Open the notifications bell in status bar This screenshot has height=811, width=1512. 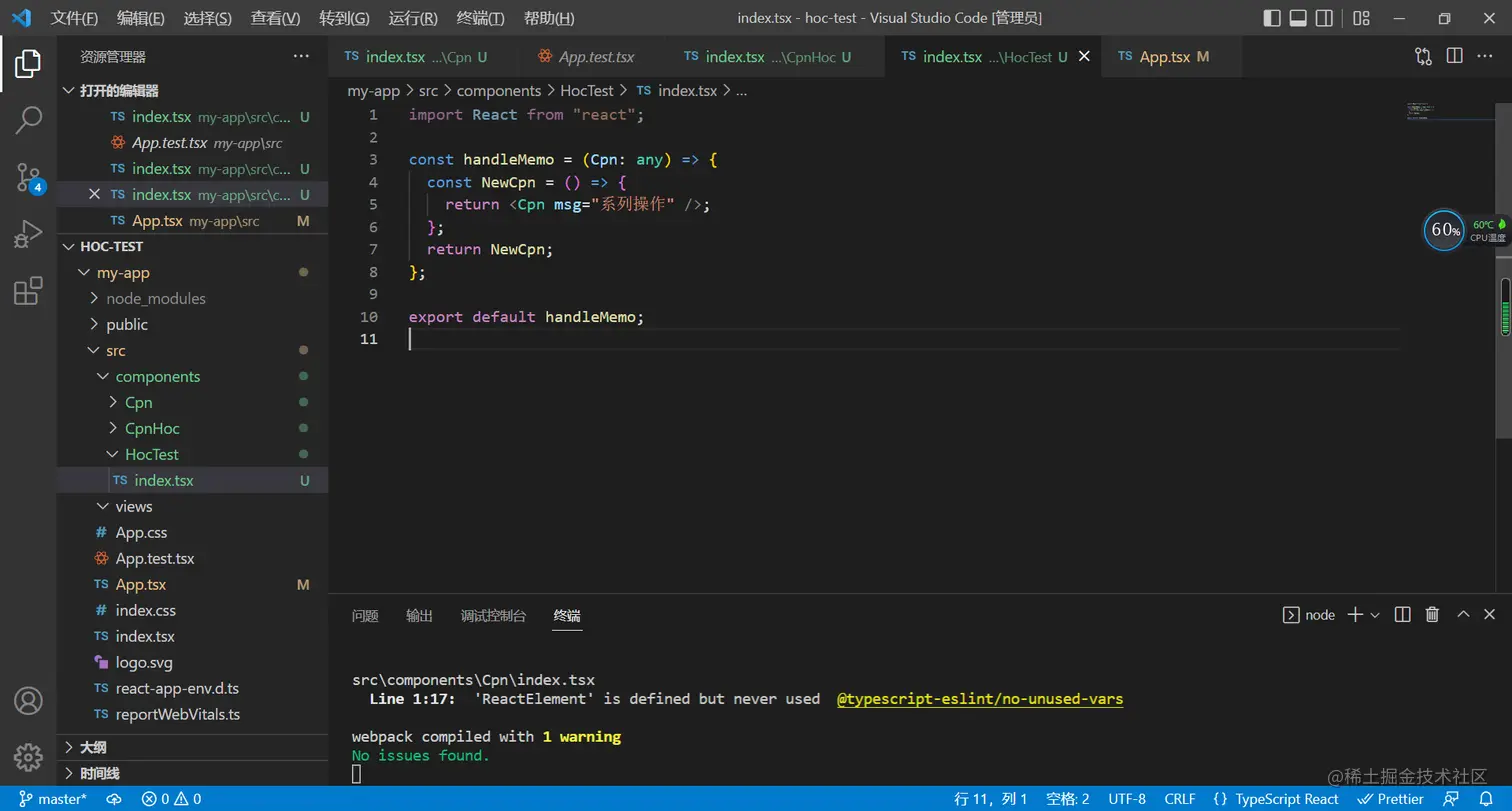[1486, 799]
